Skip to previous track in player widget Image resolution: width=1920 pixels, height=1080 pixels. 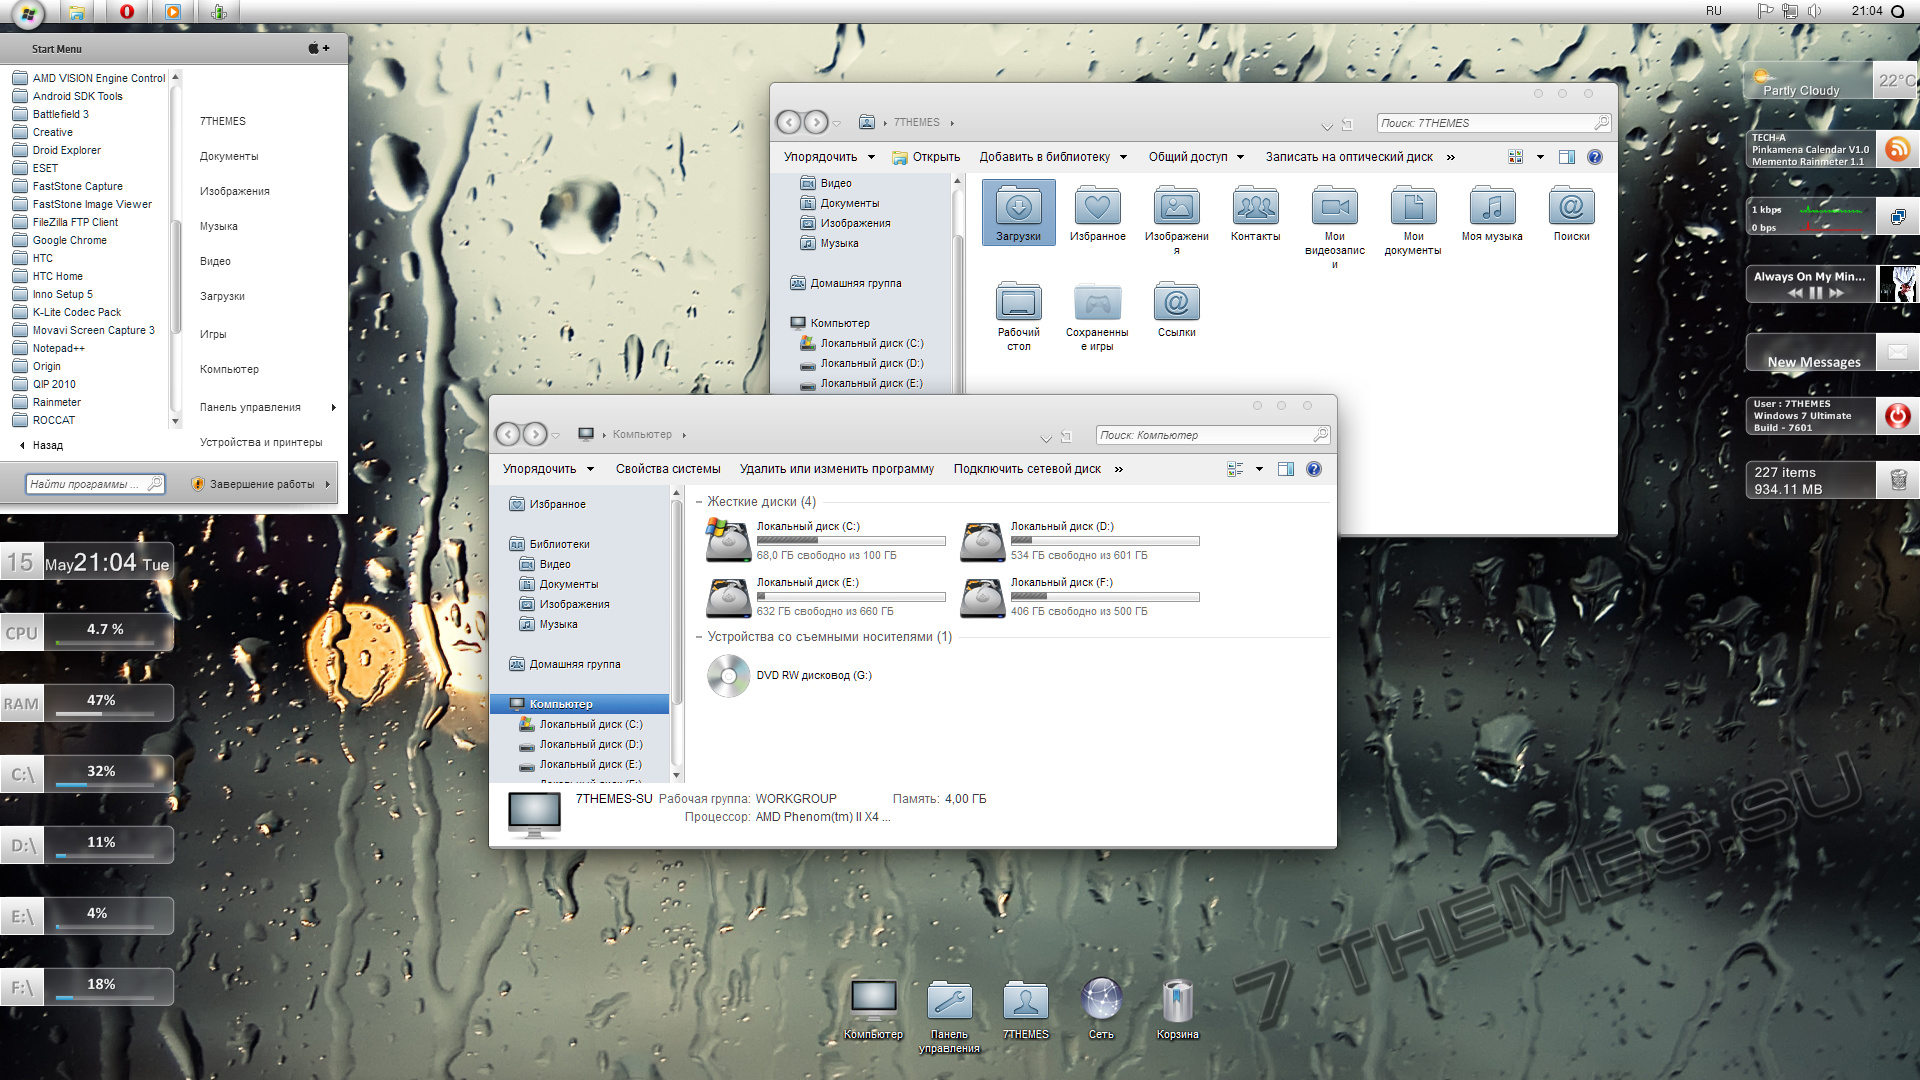pos(1796,293)
